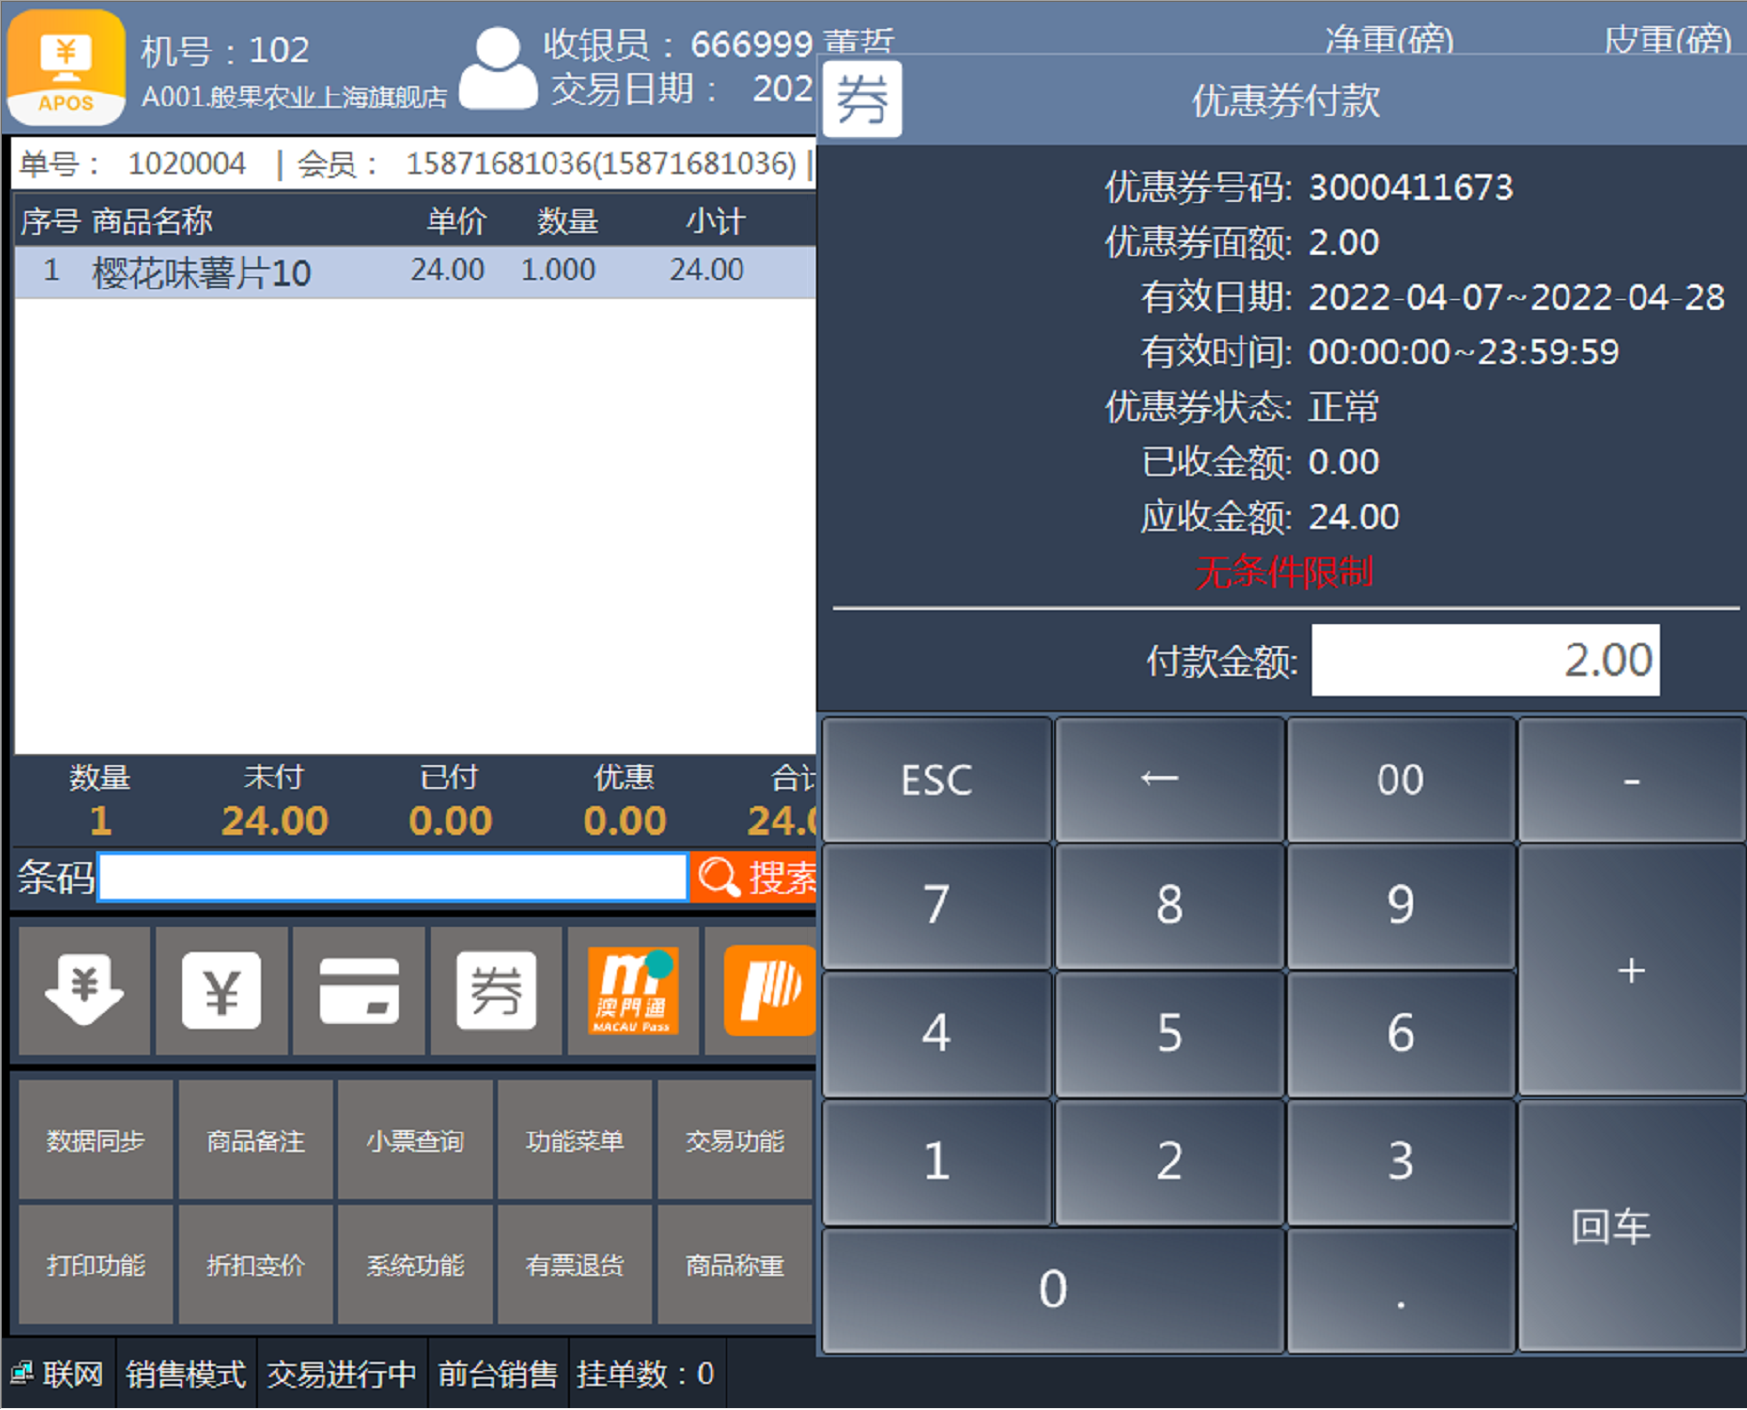The width and height of the screenshot is (1747, 1410).
Task: Tap keypad digit 5
Action: tap(1169, 1033)
